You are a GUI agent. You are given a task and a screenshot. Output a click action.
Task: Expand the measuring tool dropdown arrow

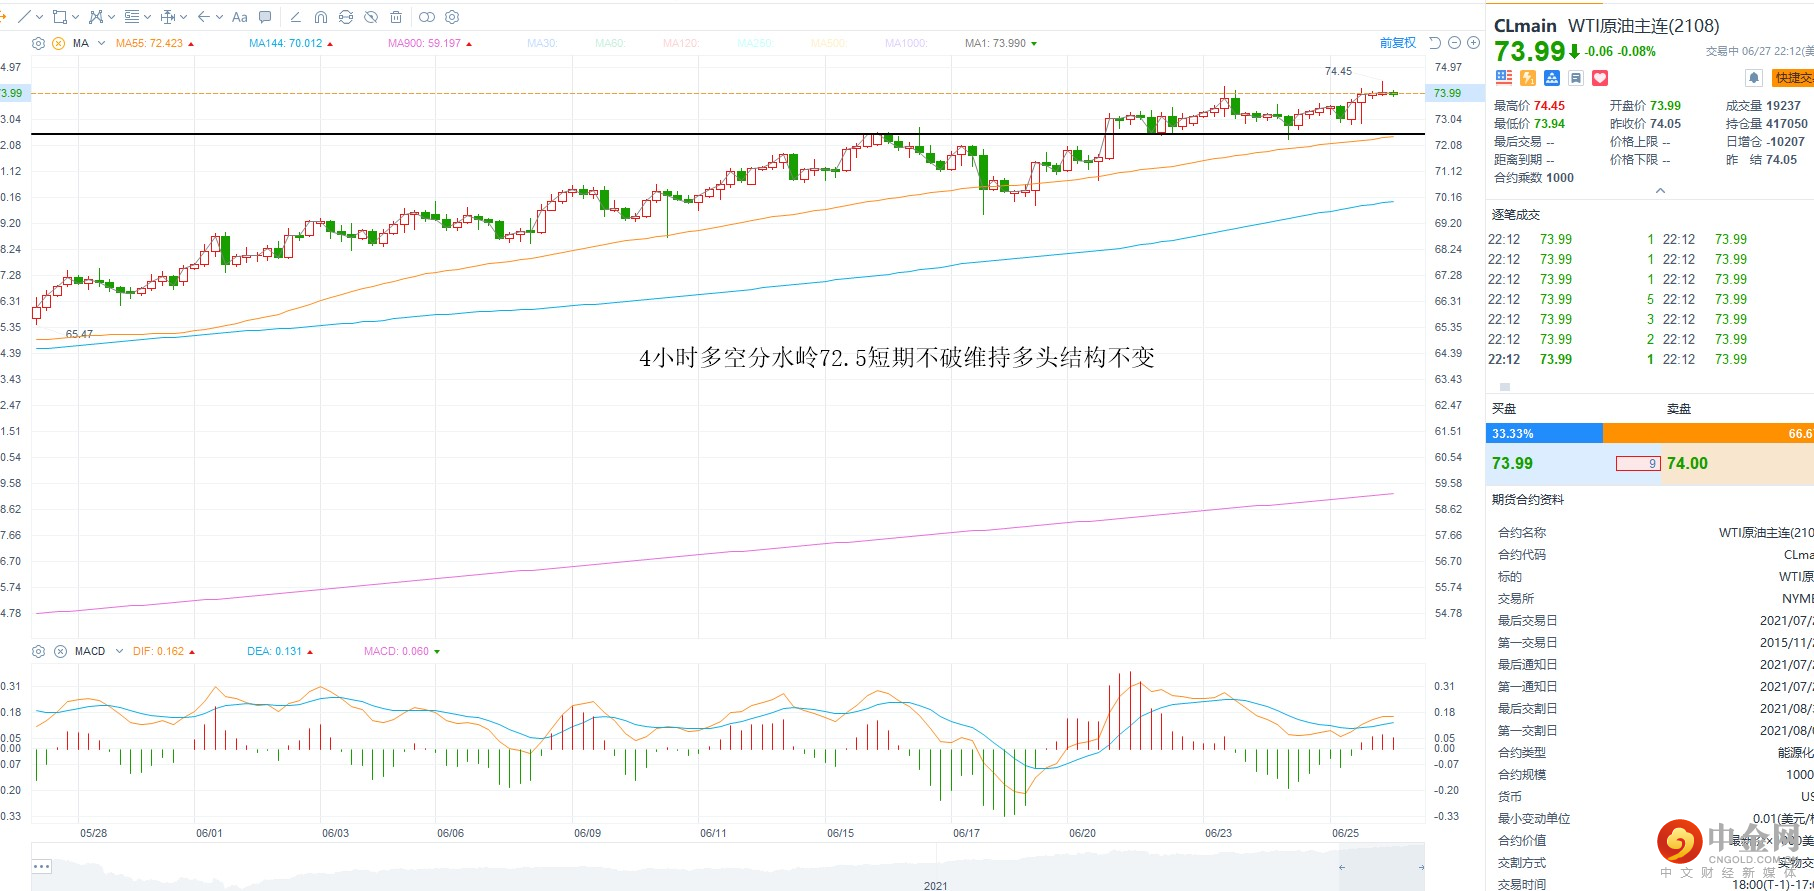click(183, 17)
